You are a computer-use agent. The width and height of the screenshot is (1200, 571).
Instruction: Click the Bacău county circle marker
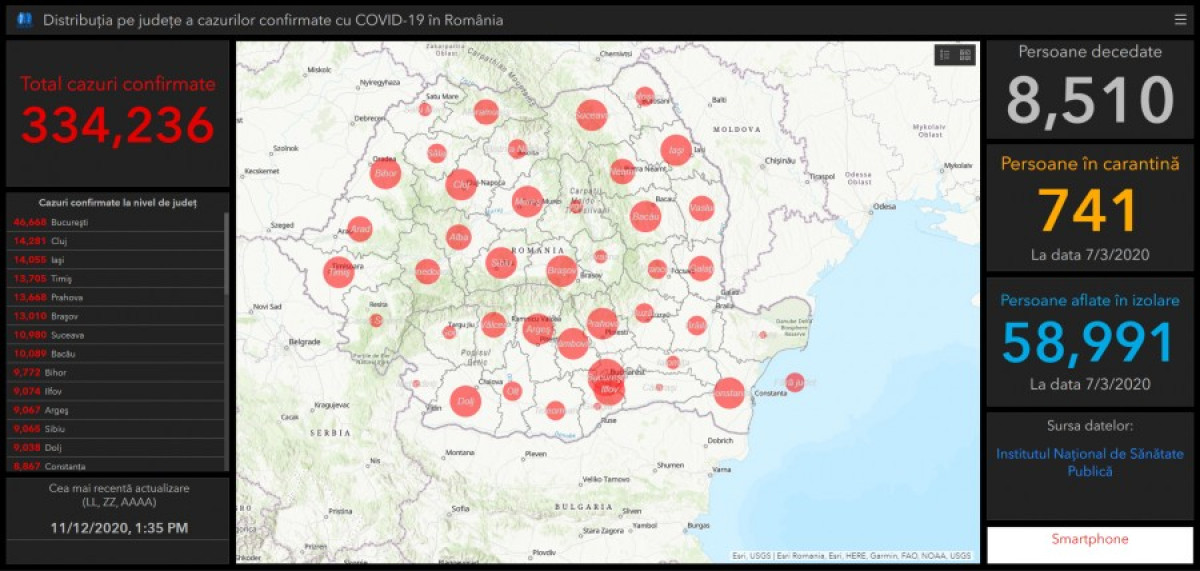(645, 216)
